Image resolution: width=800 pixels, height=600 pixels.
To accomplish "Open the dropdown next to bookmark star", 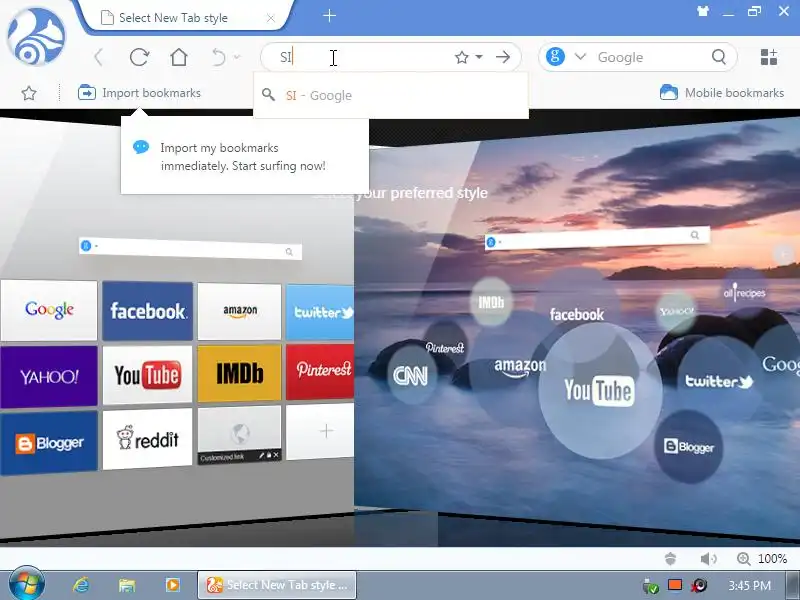I will click(479, 57).
